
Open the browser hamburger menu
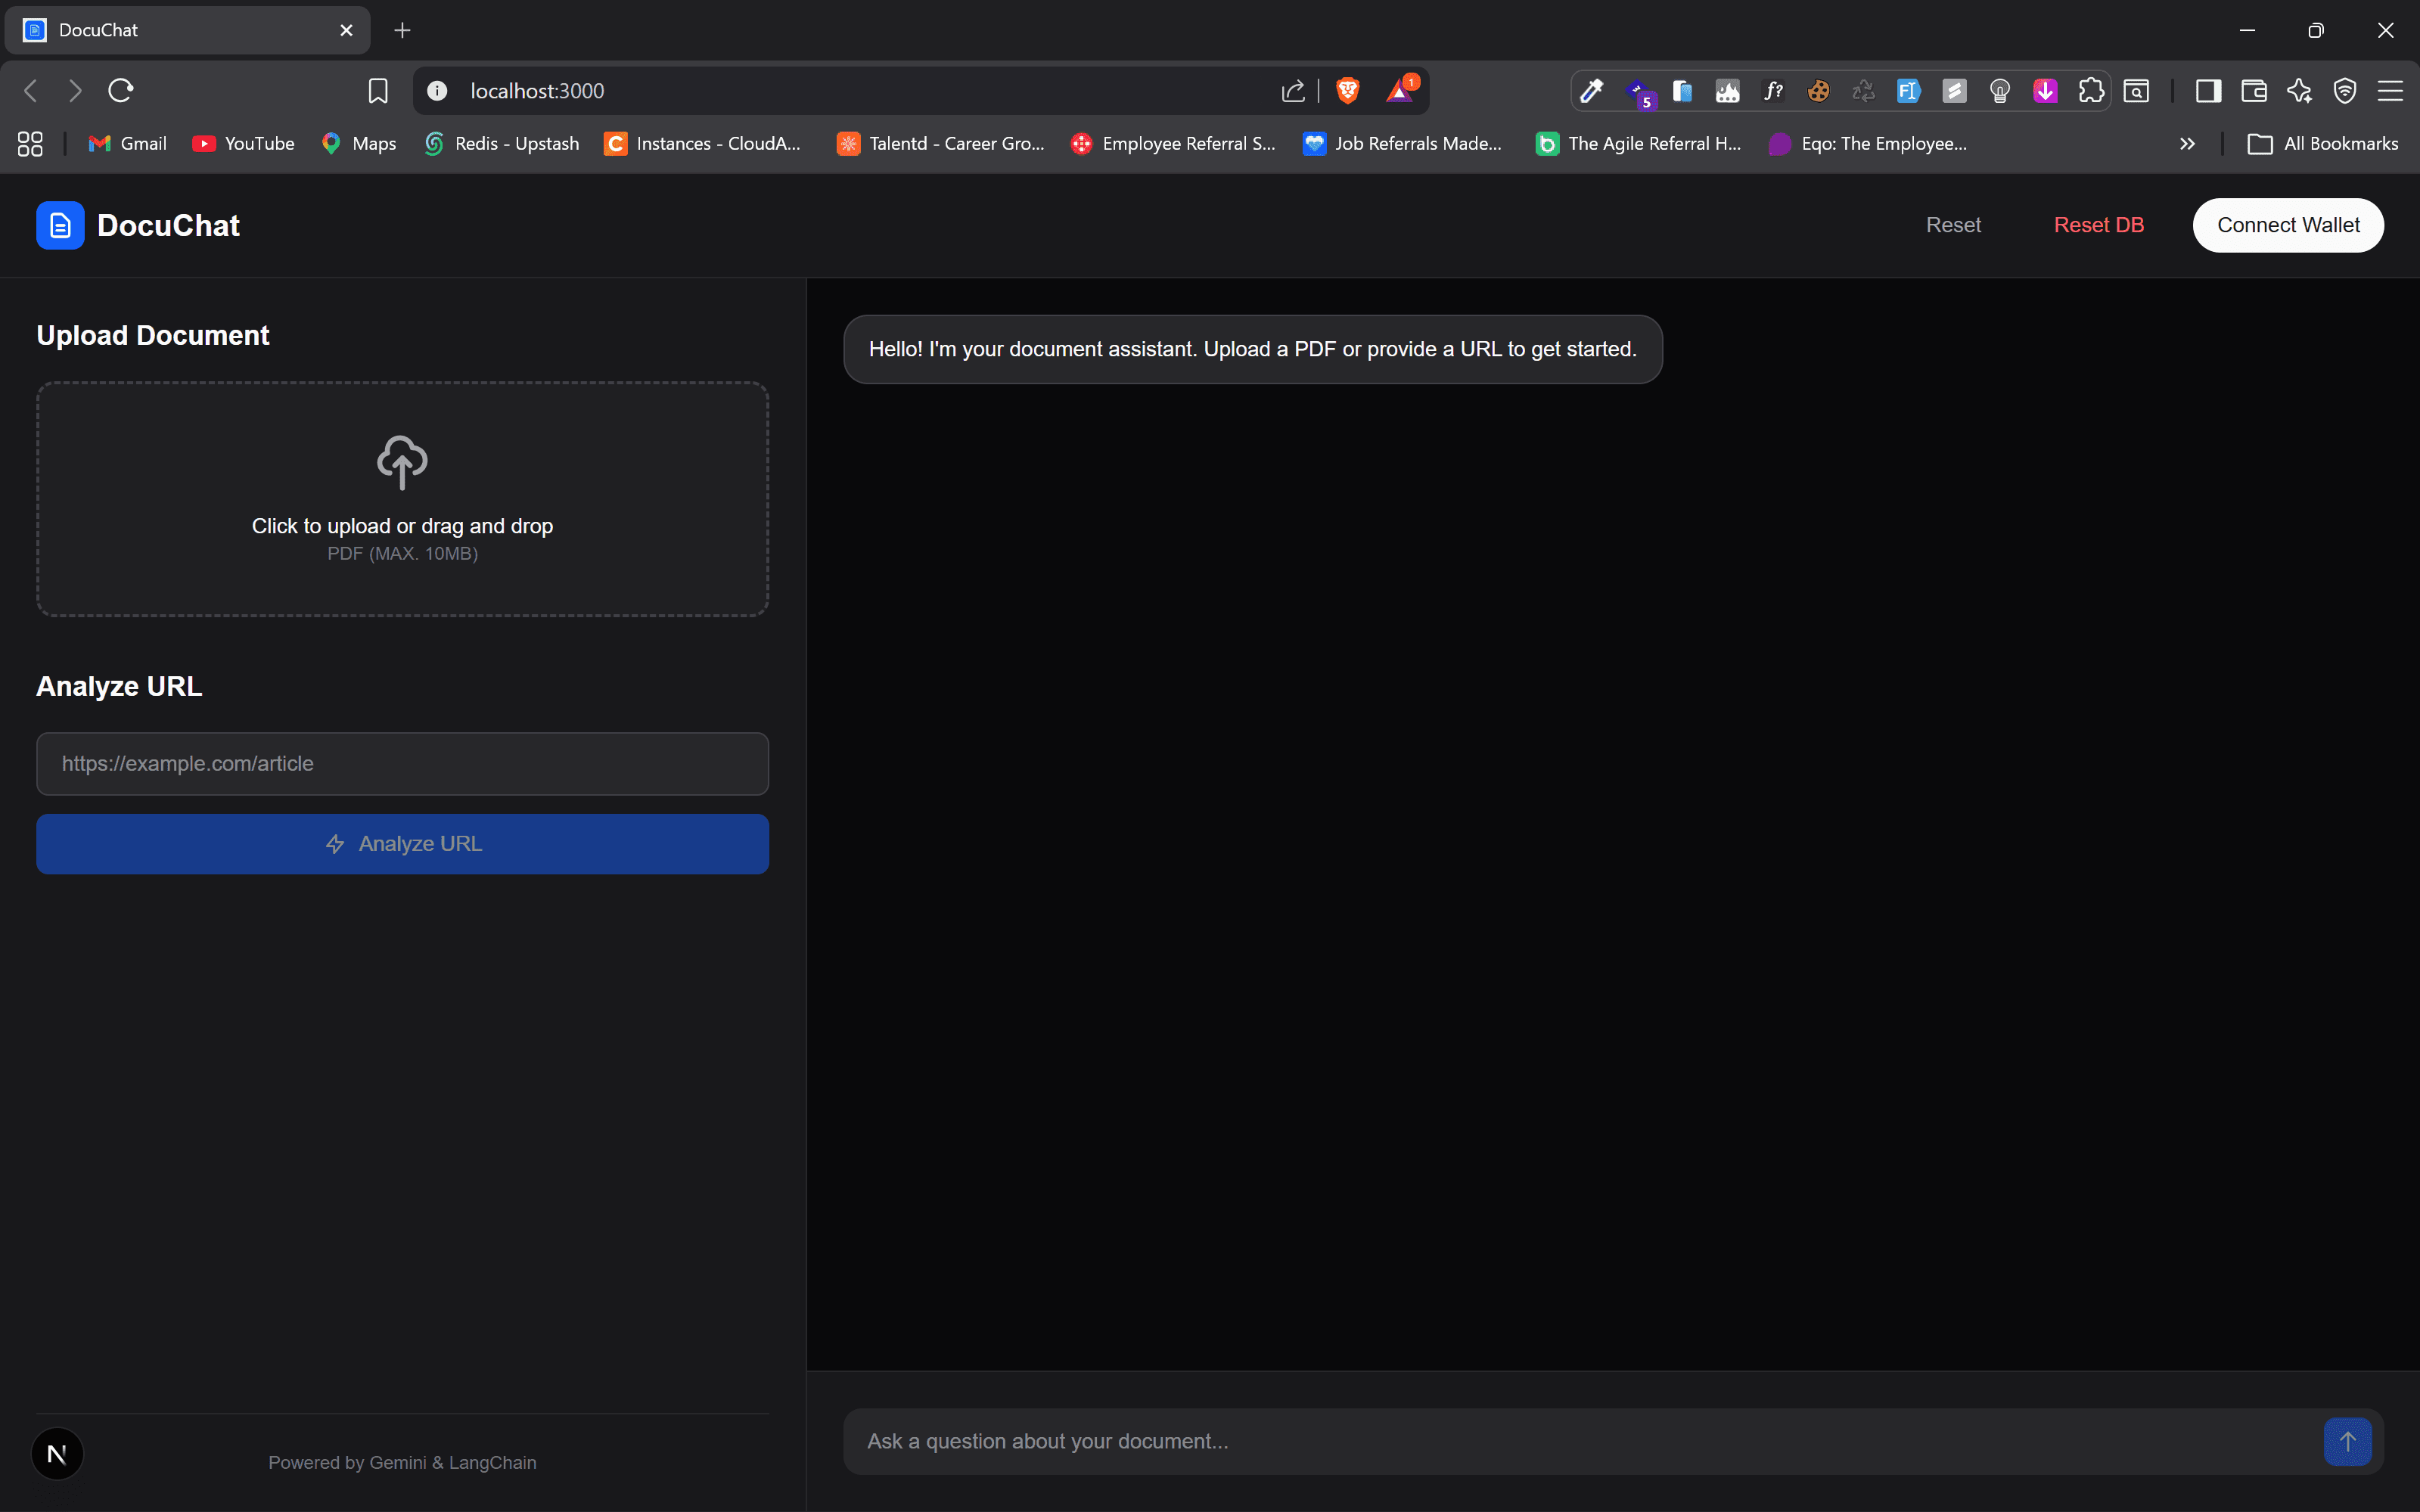click(x=2390, y=91)
